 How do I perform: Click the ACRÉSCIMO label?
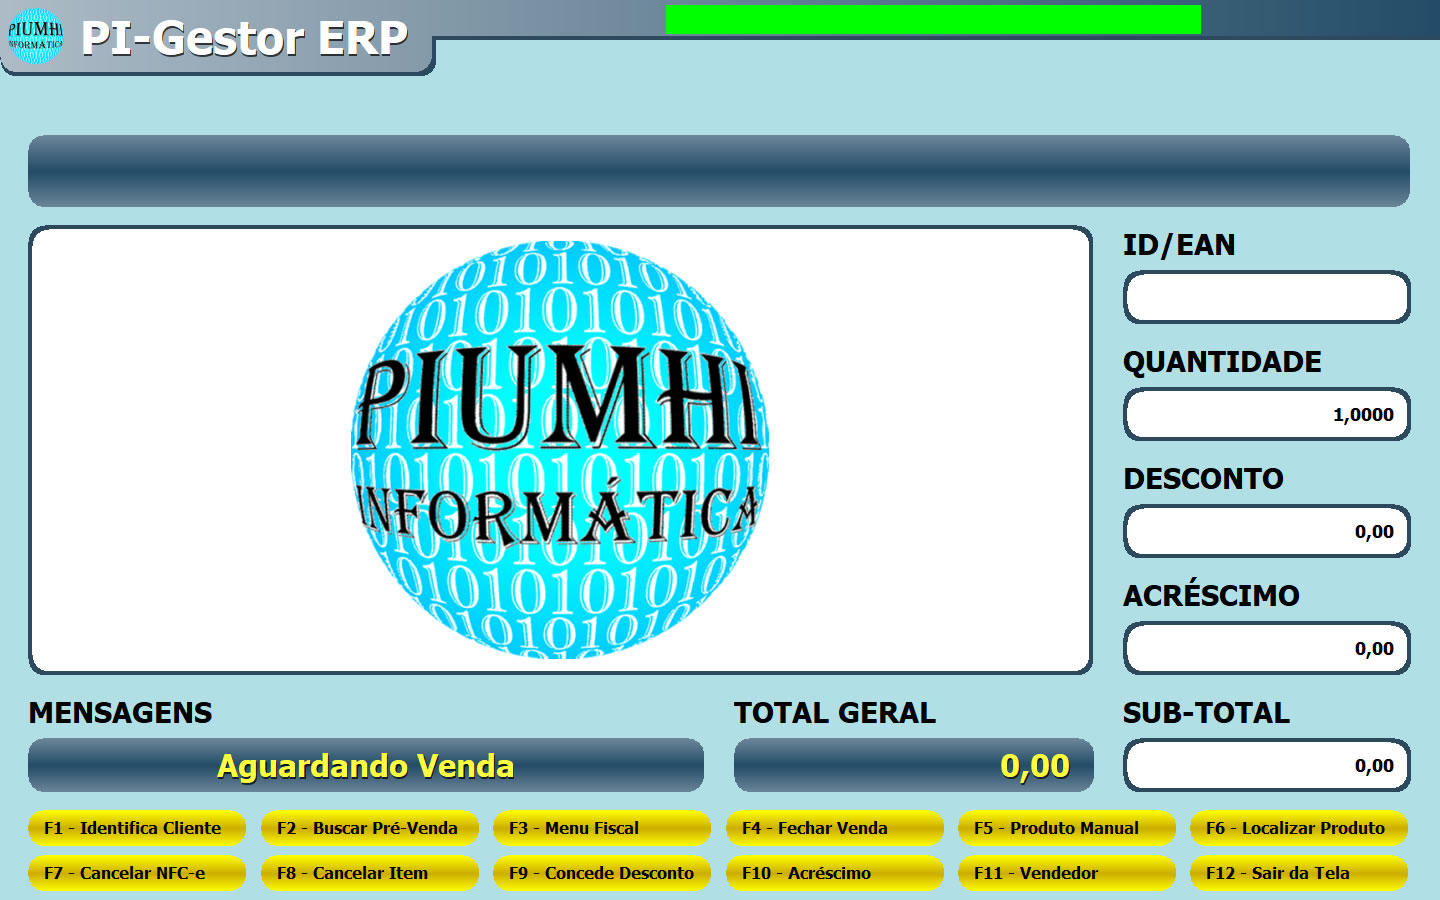(x=1211, y=594)
